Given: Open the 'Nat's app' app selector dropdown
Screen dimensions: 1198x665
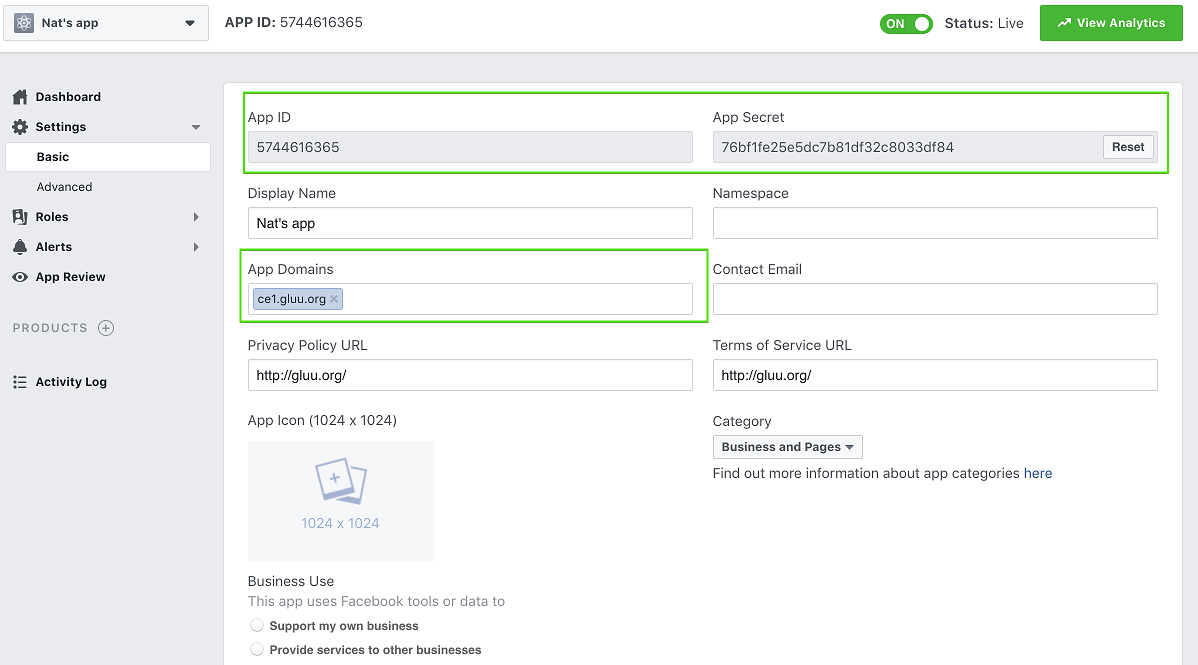Looking at the screenshot, I should (x=105, y=22).
